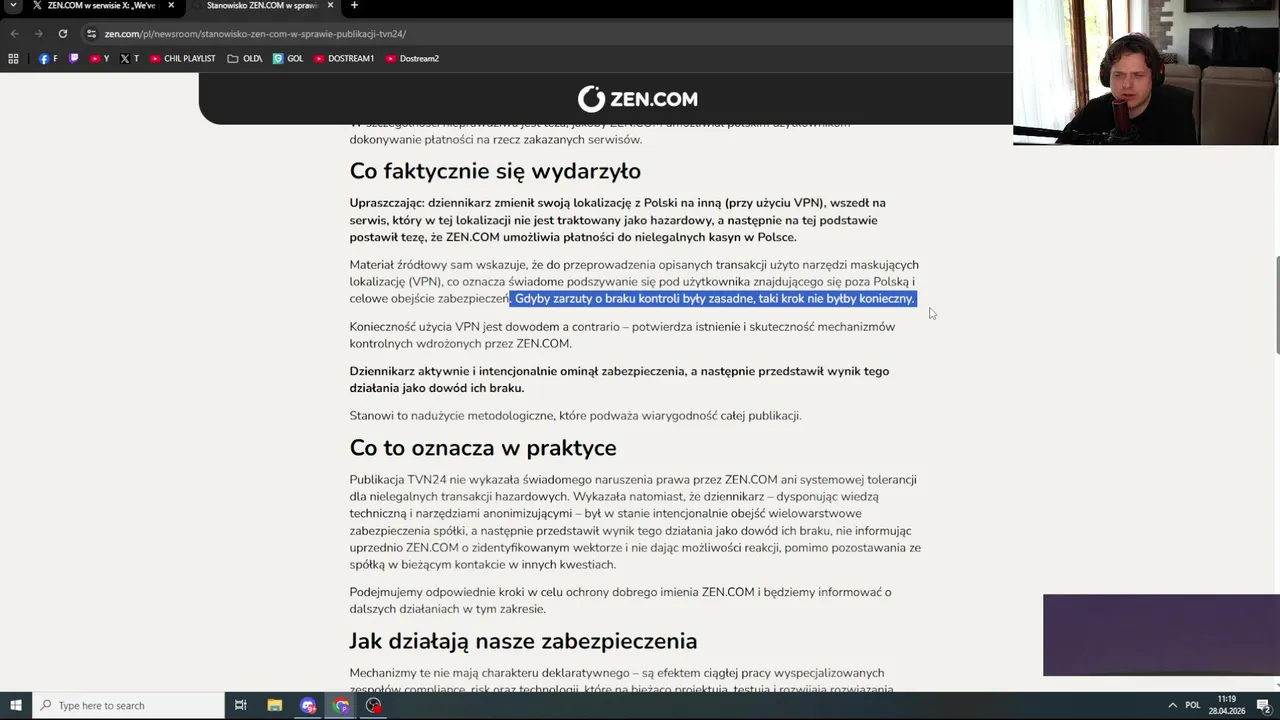
Task: Open the X 'T' bookmark
Action: tap(129, 59)
